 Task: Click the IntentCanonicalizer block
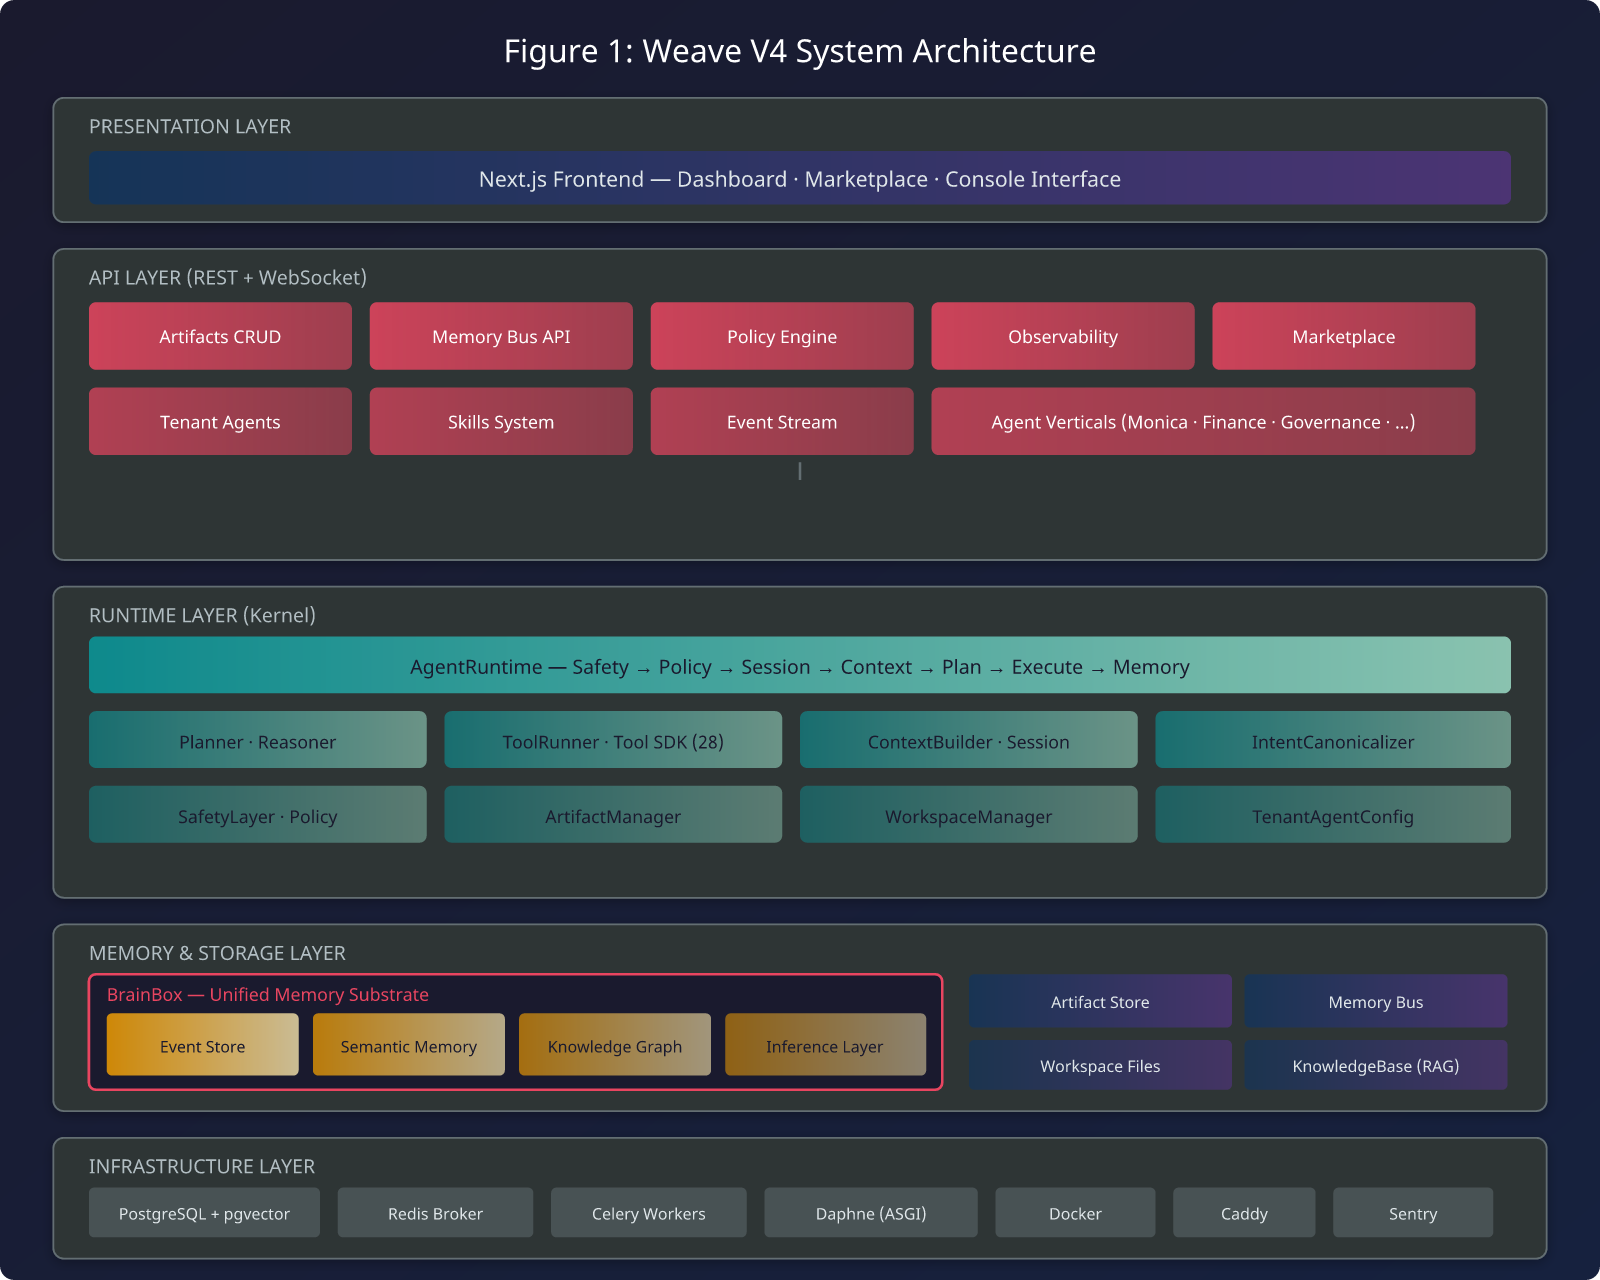[1333, 740]
